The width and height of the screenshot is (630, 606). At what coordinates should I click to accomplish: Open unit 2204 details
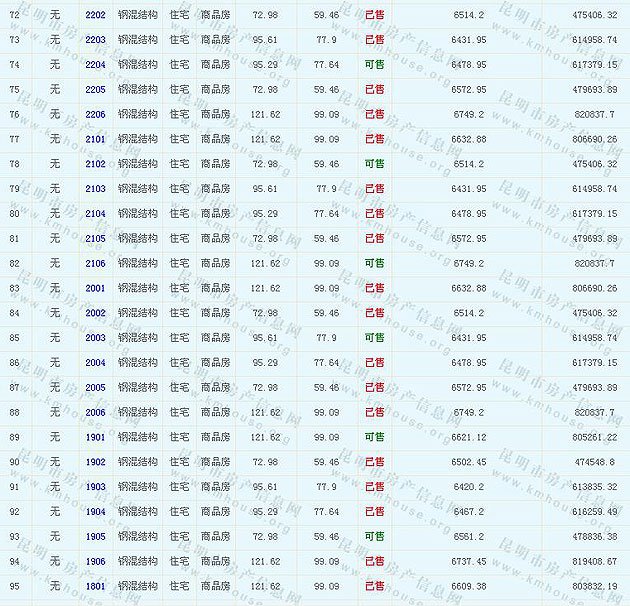click(x=95, y=65)
